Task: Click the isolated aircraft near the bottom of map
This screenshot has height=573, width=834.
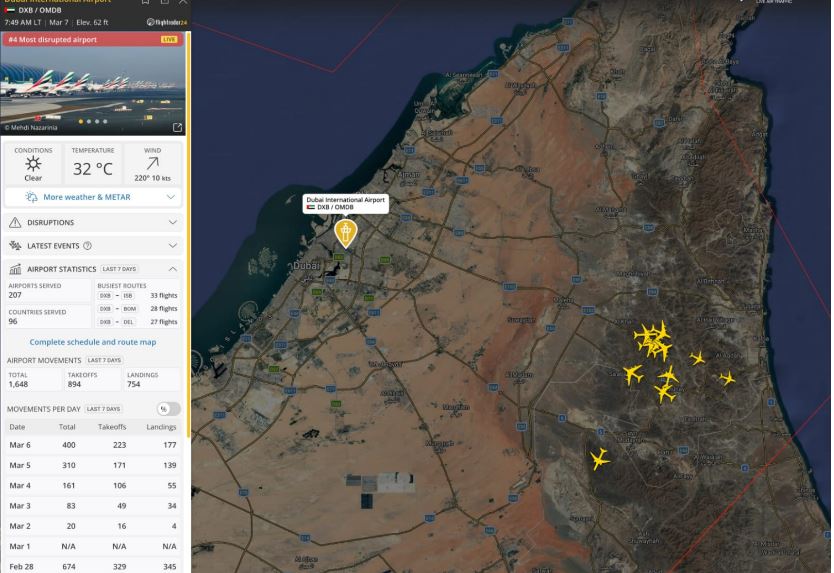Action: [599, 459]
